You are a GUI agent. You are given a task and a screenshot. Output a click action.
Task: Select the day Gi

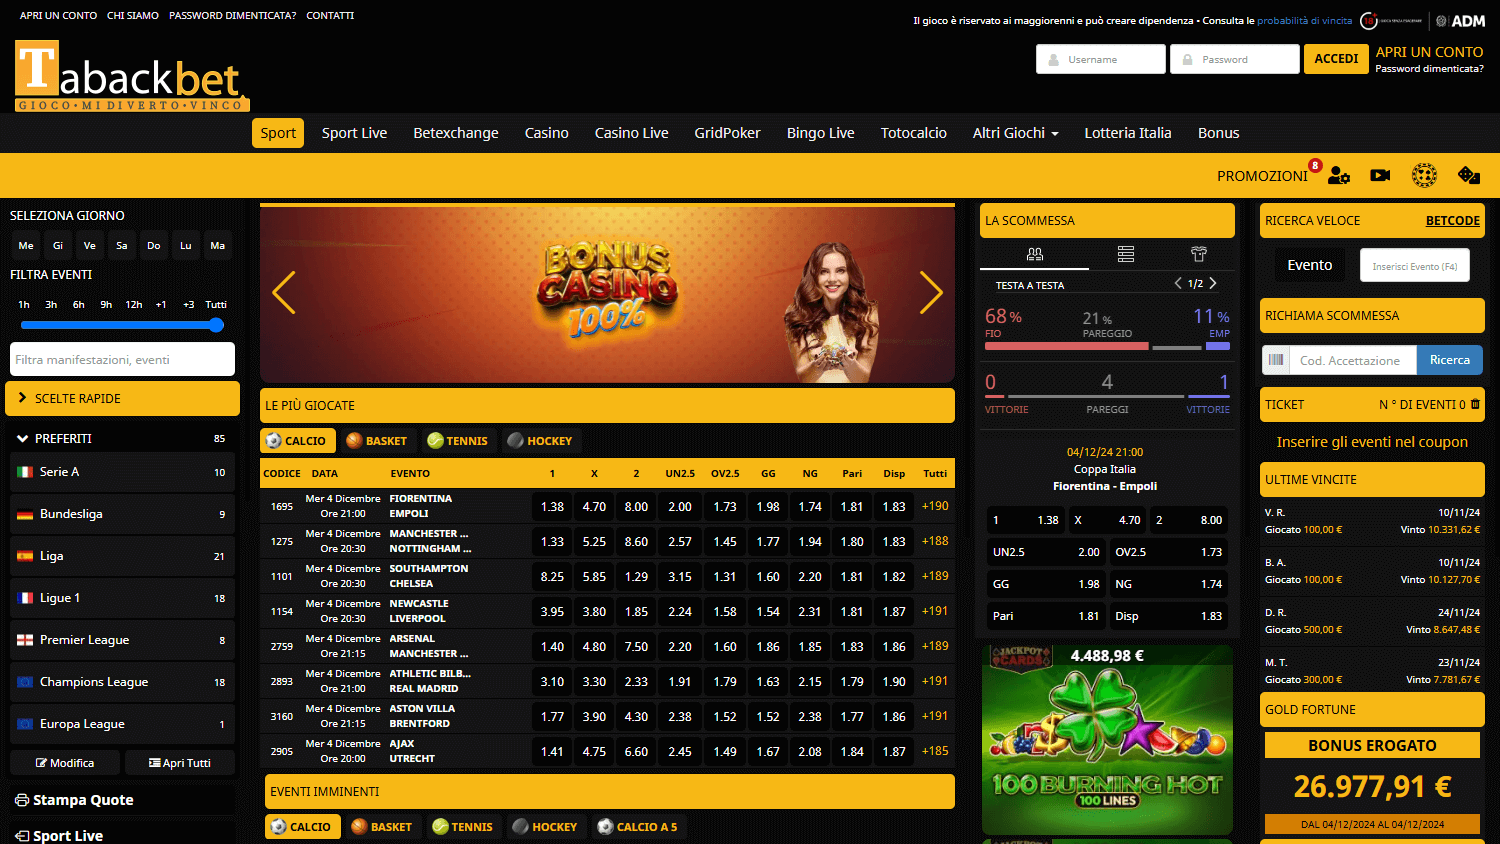coord(58,245)
